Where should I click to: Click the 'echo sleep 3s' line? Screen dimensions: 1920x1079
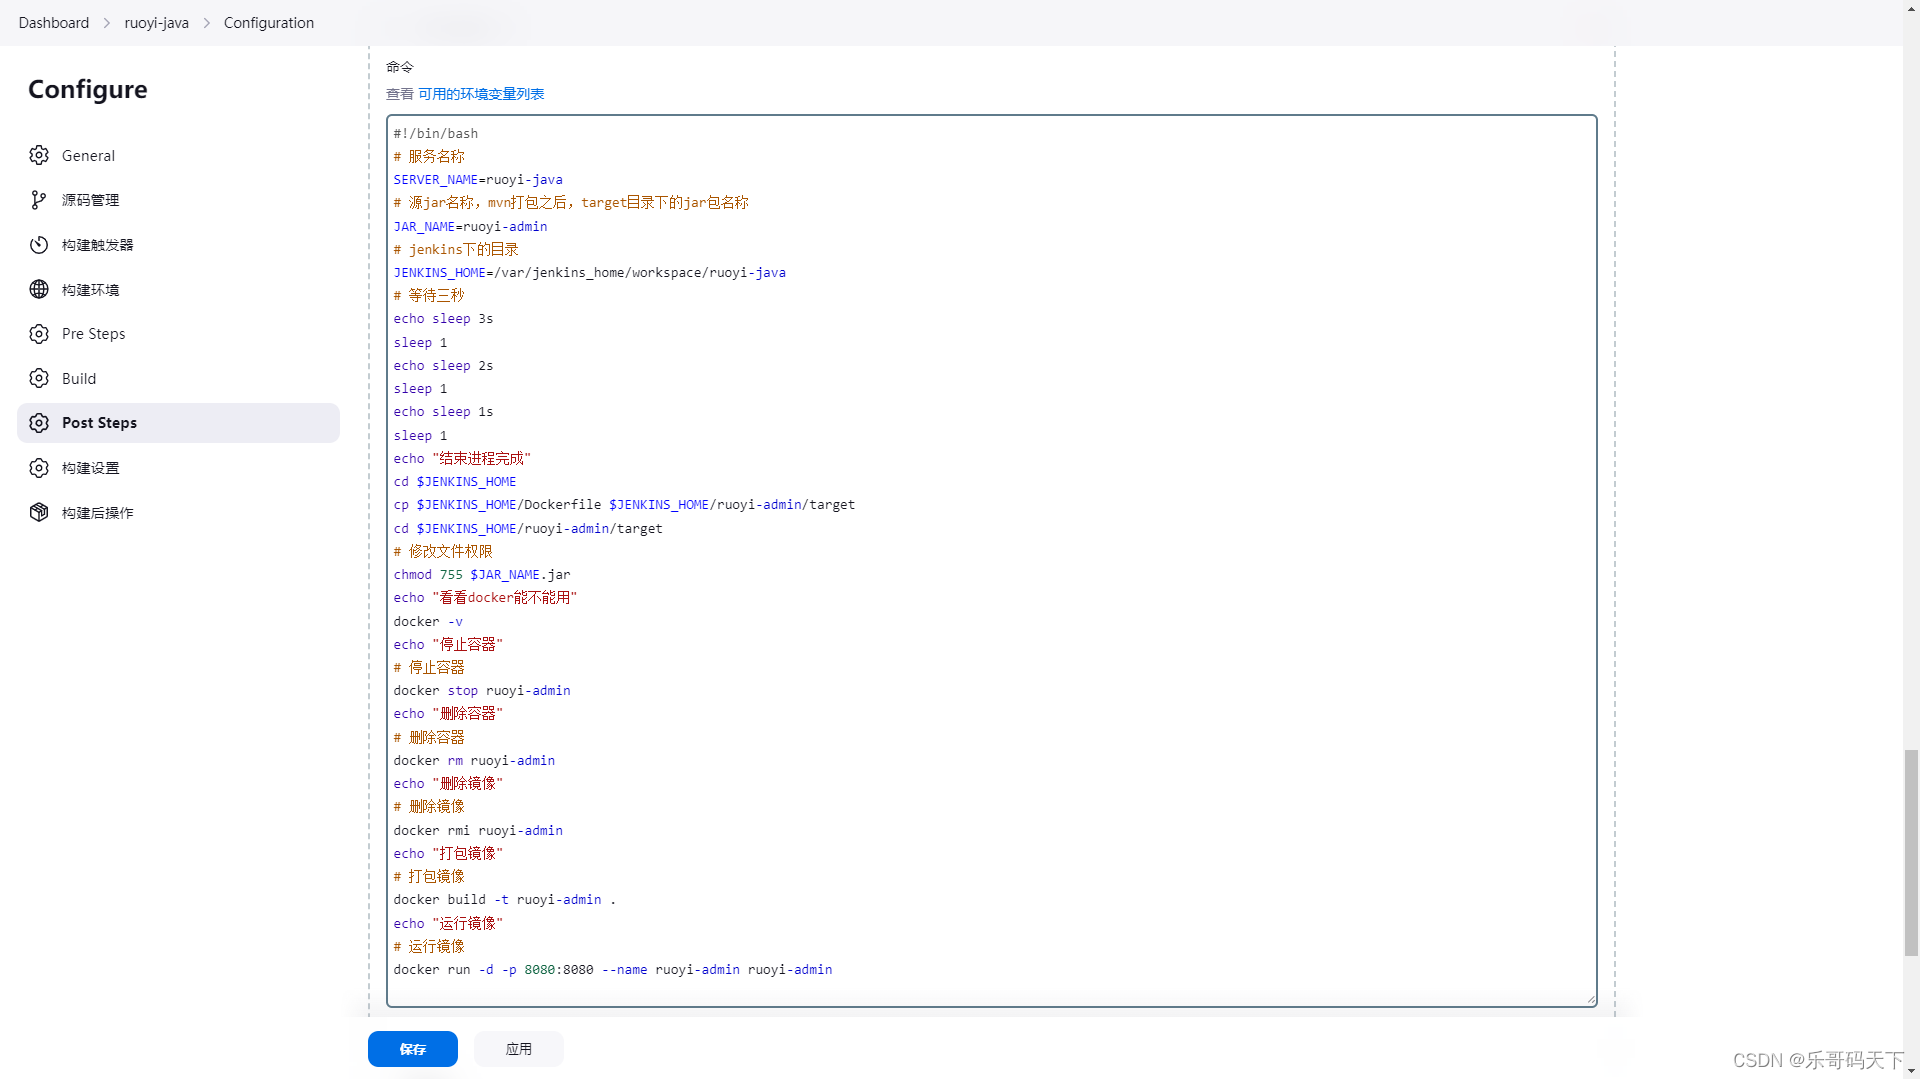click(443, 319)
